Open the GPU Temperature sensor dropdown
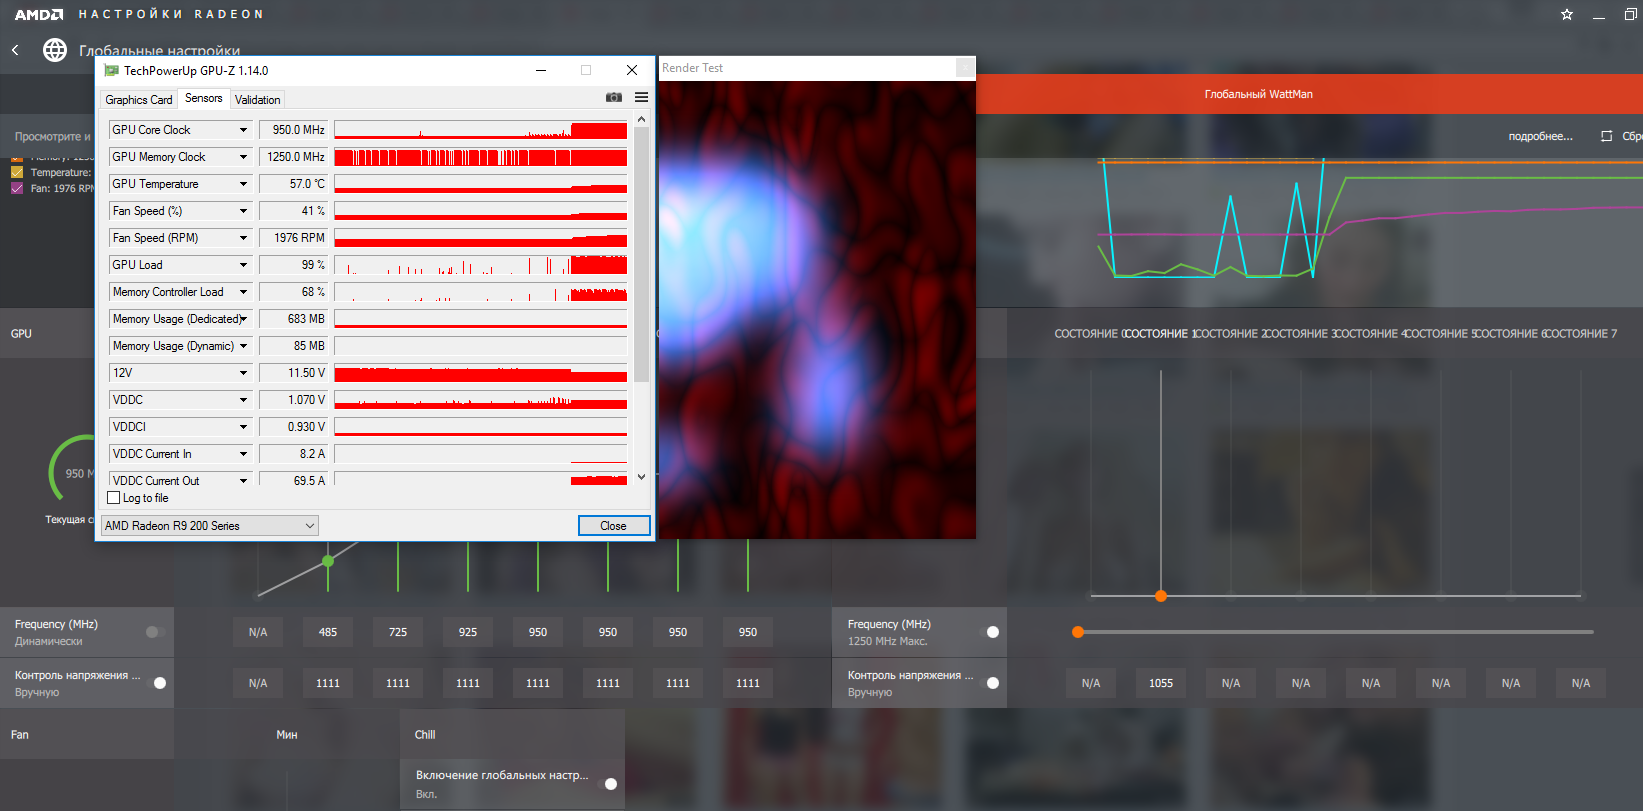Image resolution: width=1643 pixels, height=811 pixels. click(x=180, y=184)
